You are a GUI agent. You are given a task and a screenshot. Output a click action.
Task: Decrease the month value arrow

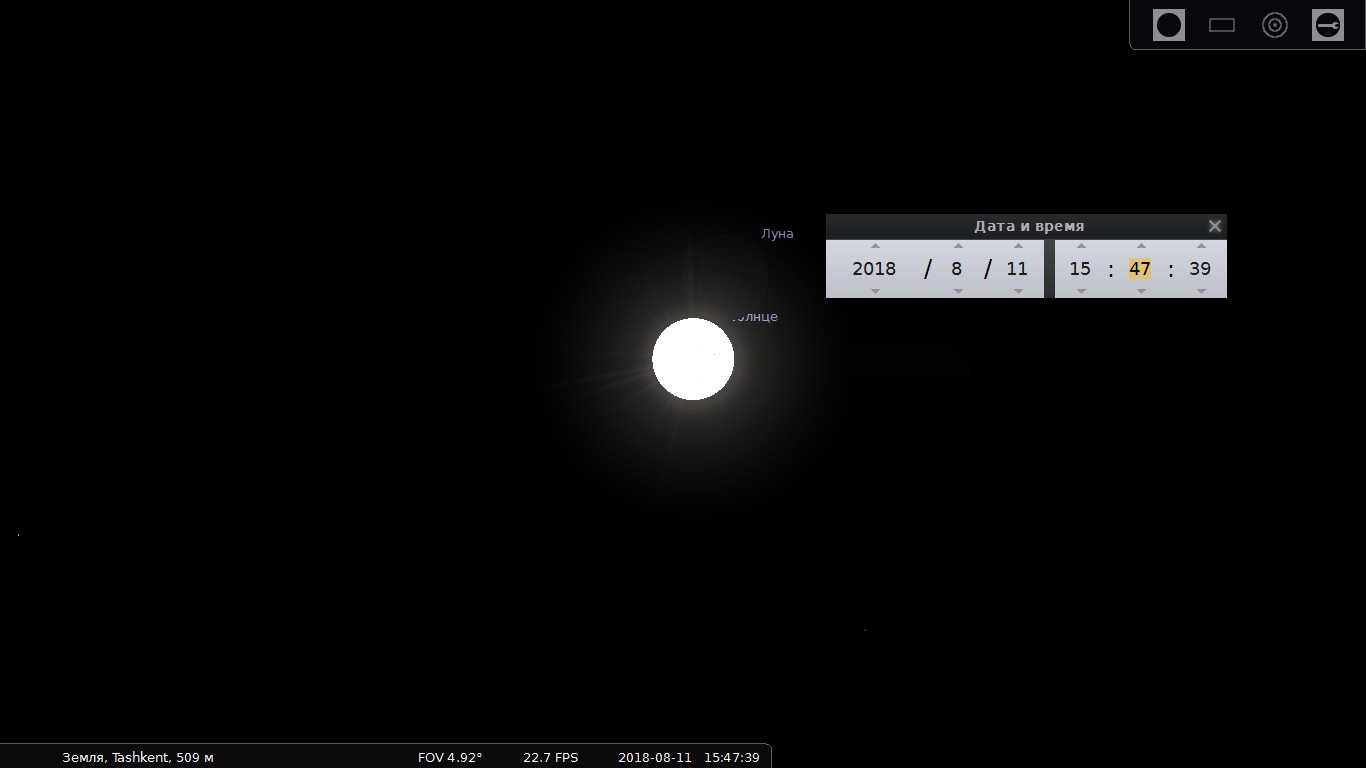pos(958,291)
